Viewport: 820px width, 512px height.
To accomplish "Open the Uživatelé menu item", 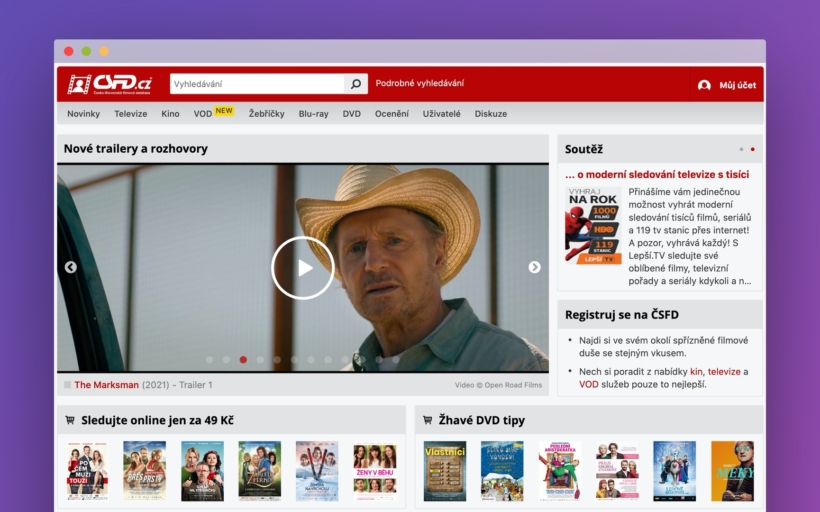I will point(441,113).
